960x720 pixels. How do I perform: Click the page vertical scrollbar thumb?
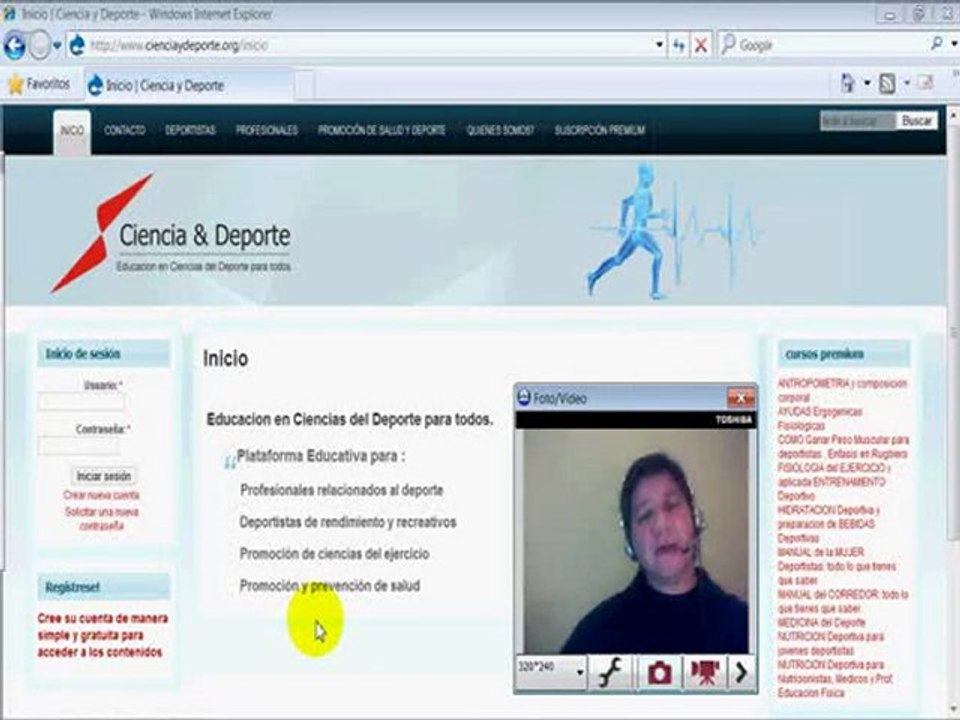pos(953,331)
